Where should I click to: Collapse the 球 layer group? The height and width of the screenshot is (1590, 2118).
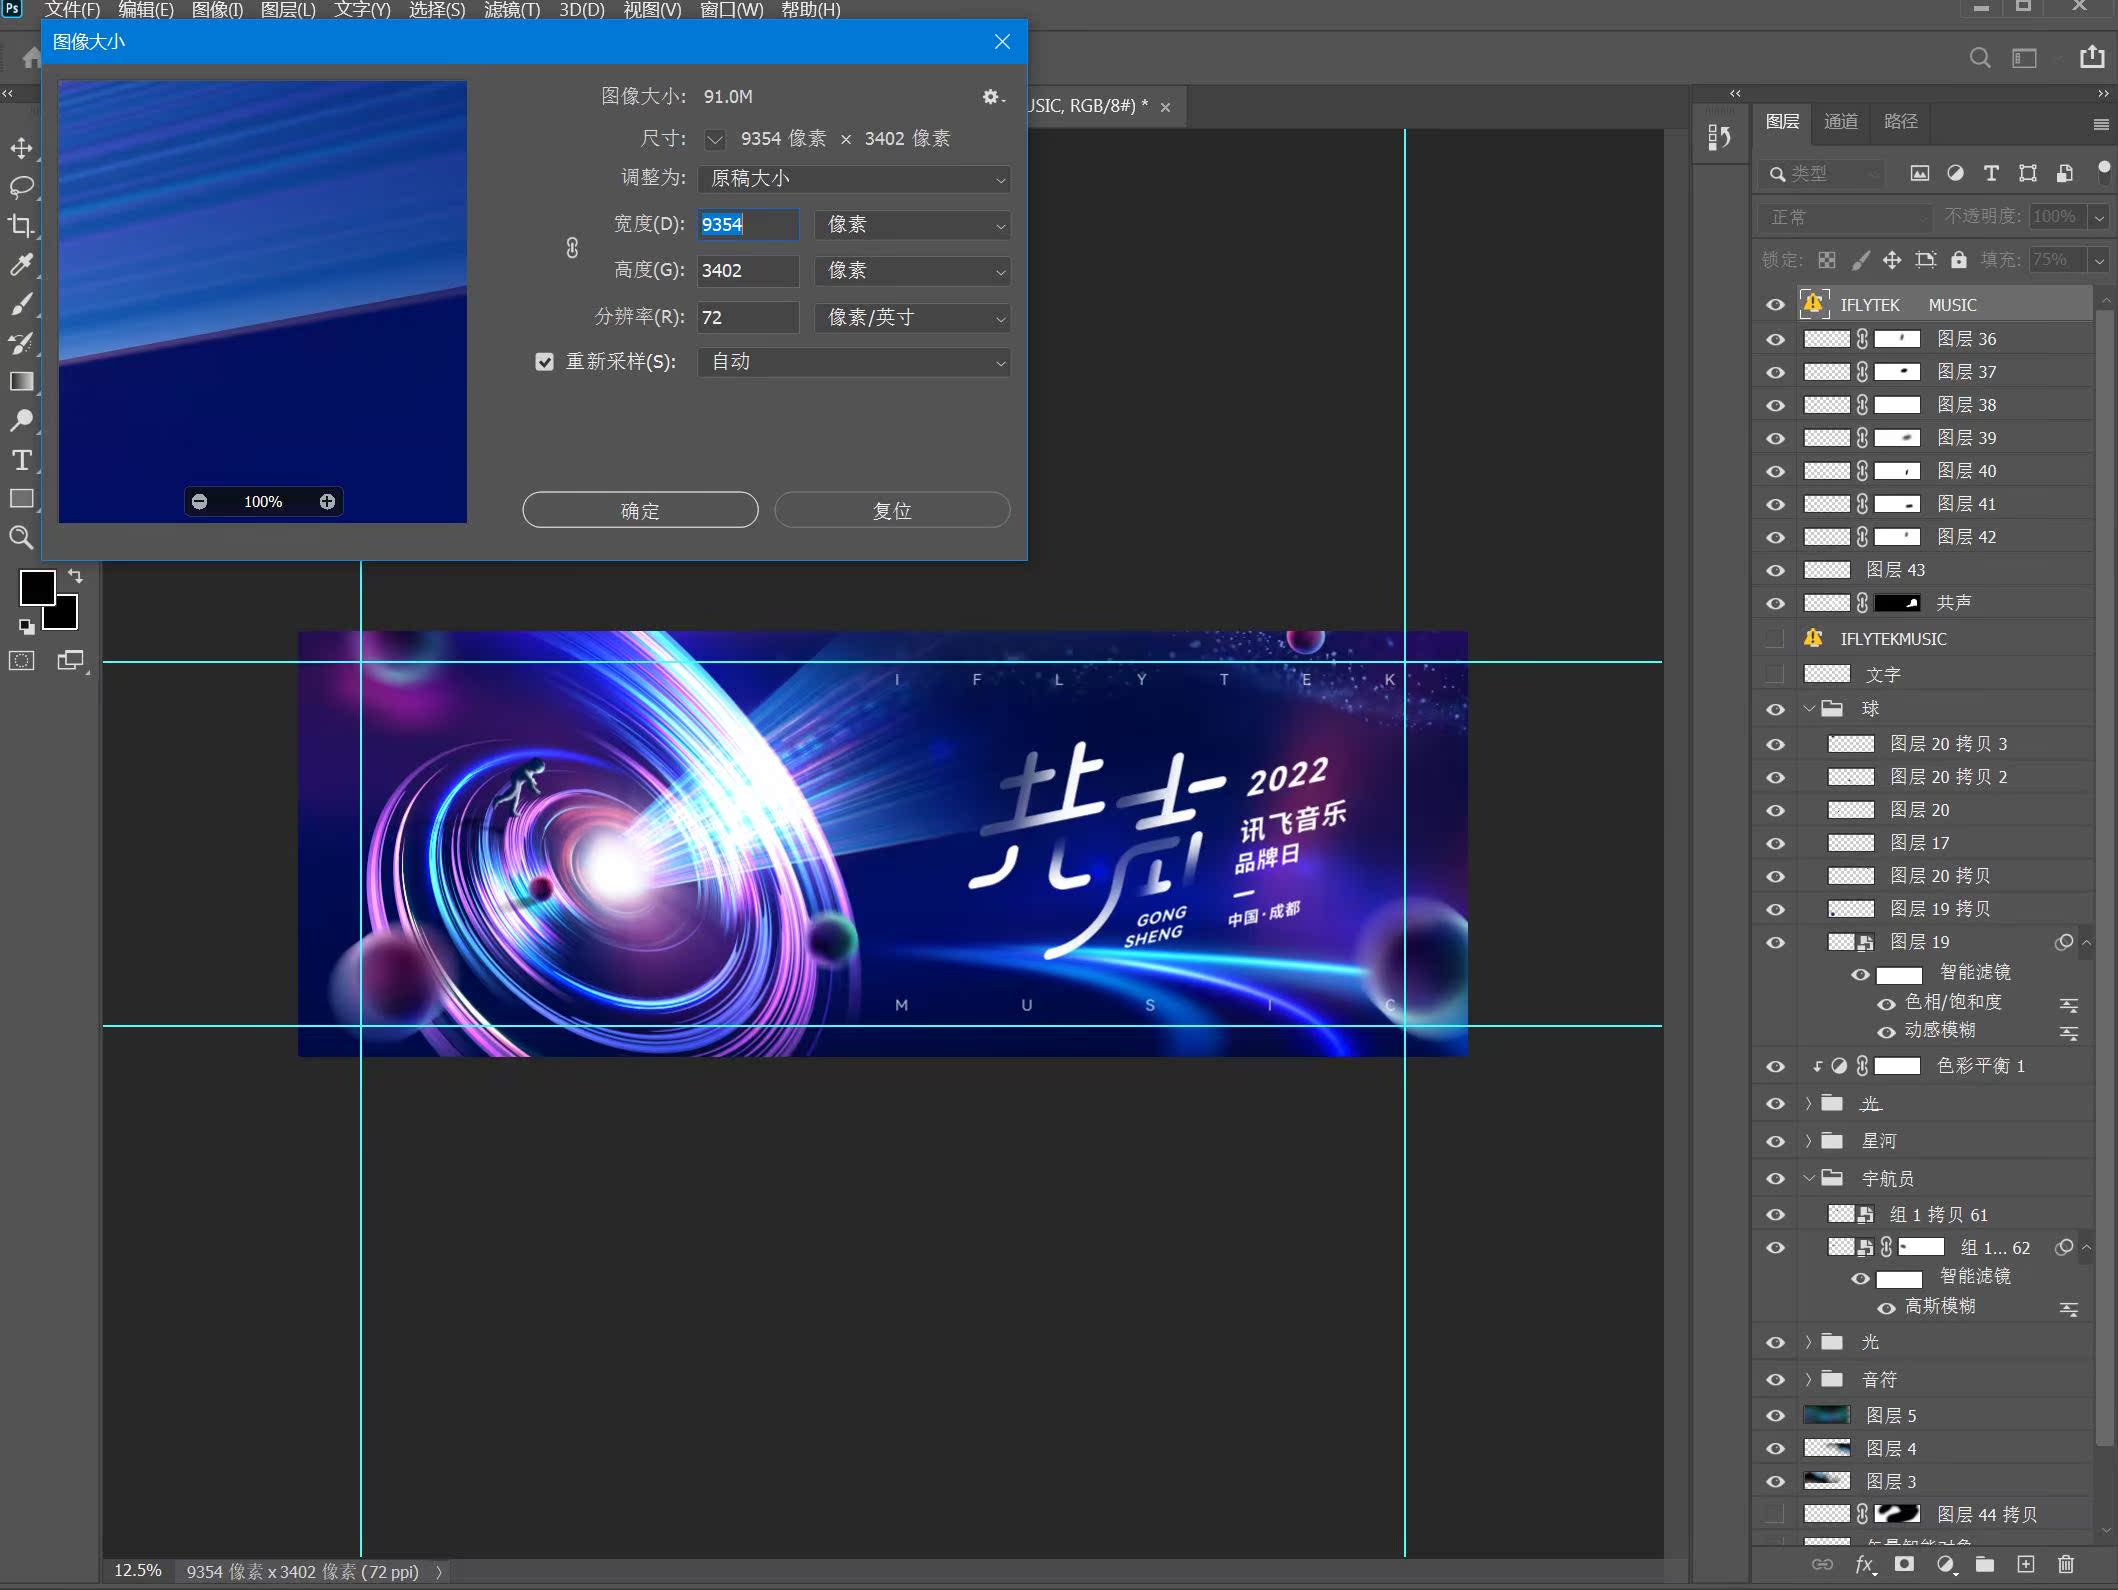tap(1809, 709)
